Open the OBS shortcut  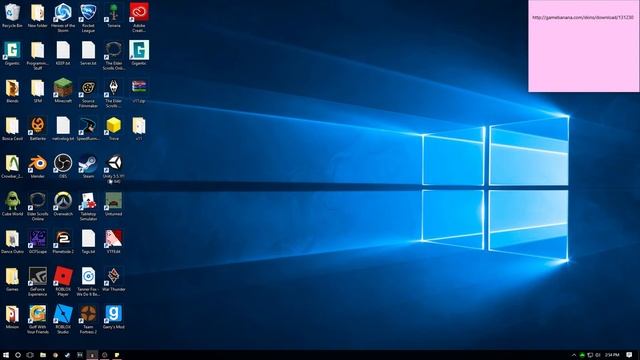pyautogui.click(x=63, y=166)
